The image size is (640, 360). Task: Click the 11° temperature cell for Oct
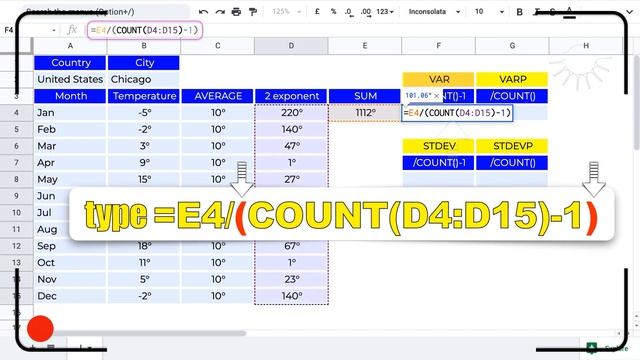[x=144, y=262]
